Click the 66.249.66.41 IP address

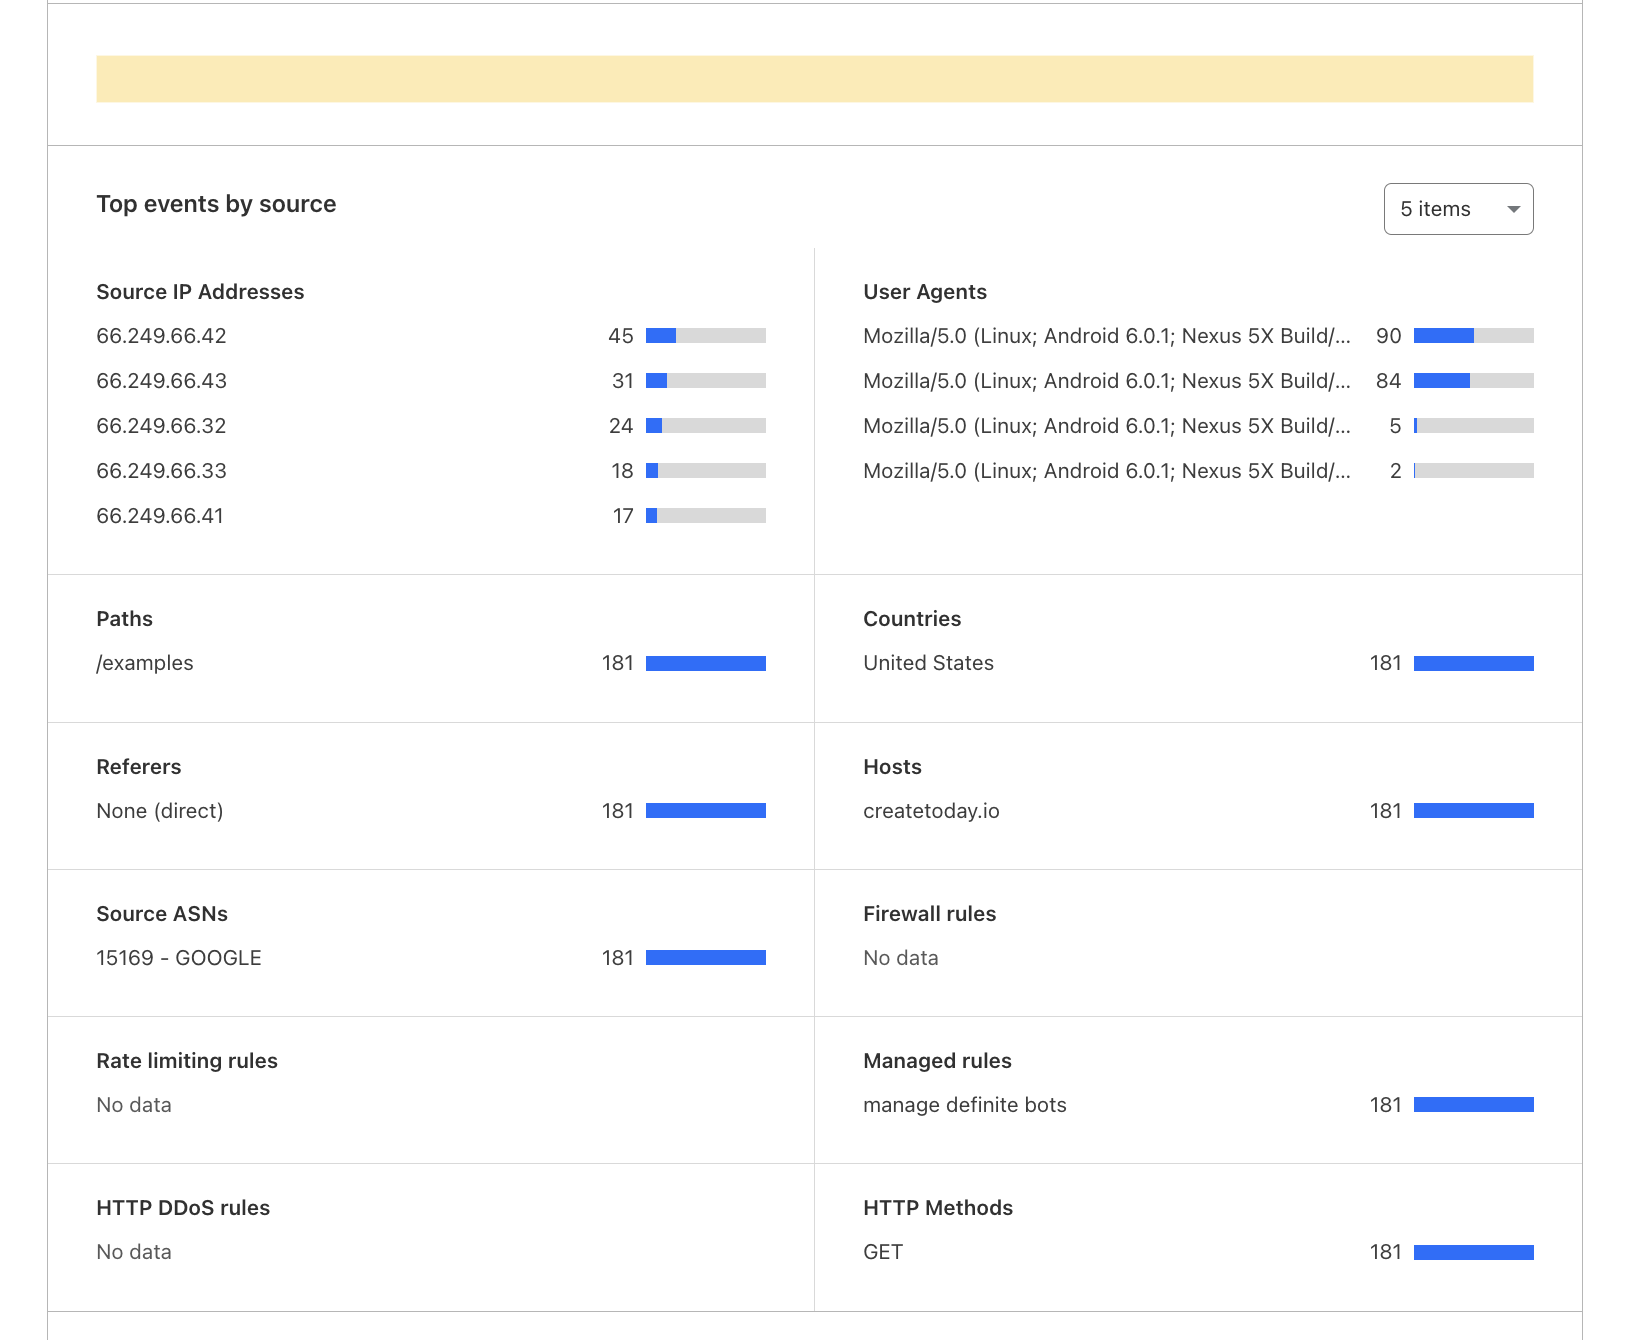[x=160, y=516]
